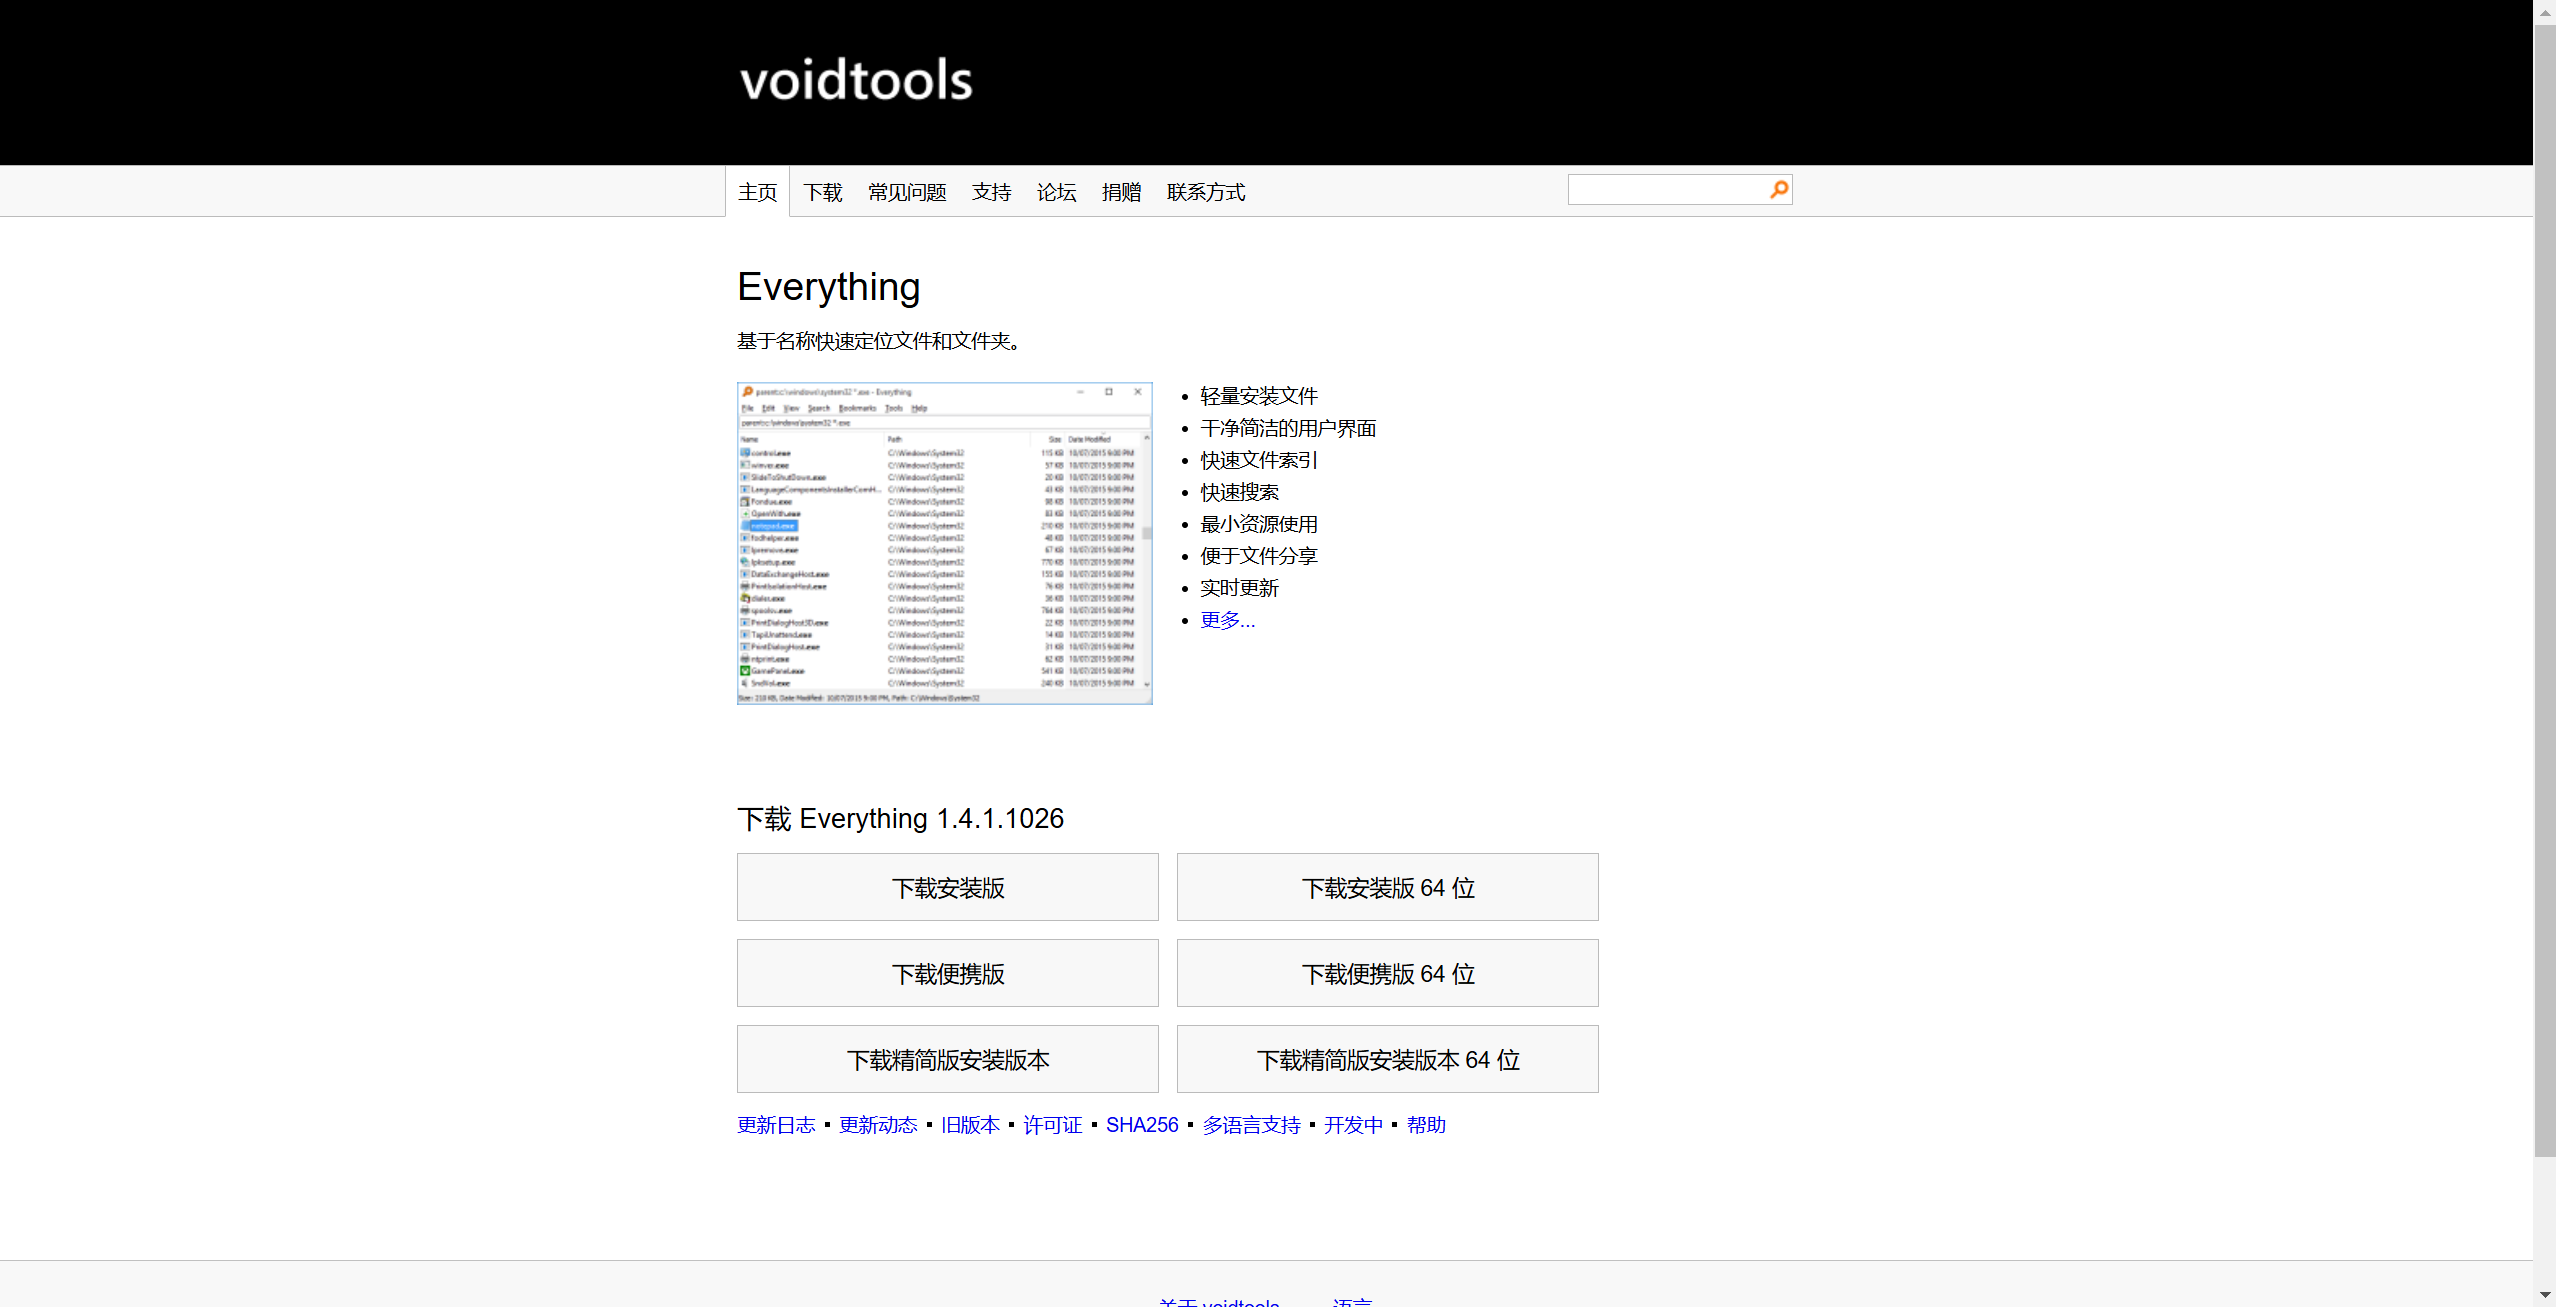Click the scrollbar up arrow
The width and height of the screenshot is (2556, 1307).
2545,11
